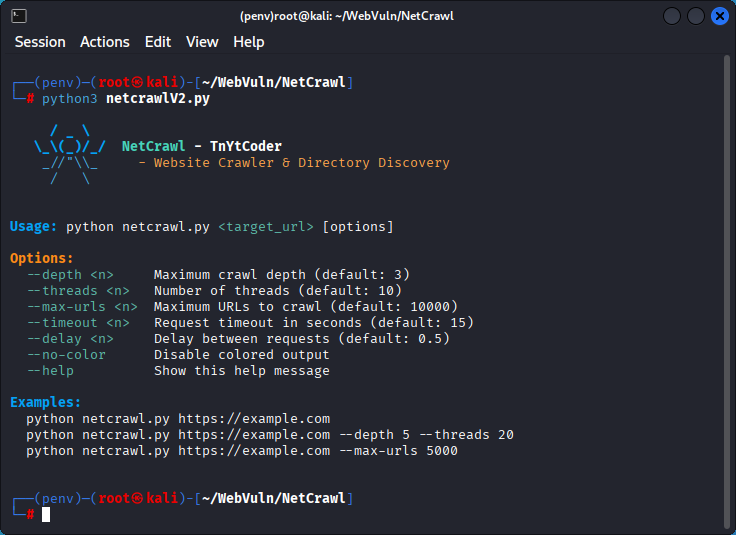Click the 'Options:' heading
This screenshot has width=736, height=535.
pos(42,258)
